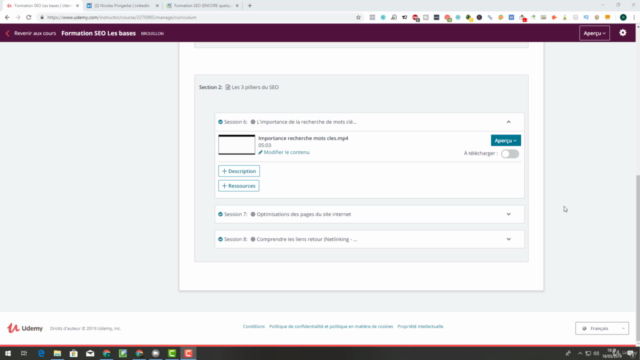Open Propriété intellectuelle footer link
The image size is (640, 360).
pos(420,327)
